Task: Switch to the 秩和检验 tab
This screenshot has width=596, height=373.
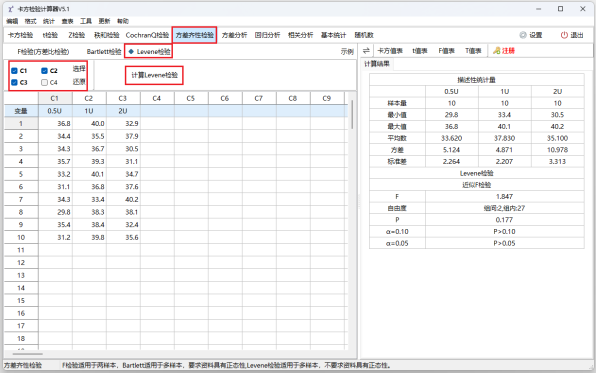Action: point(107,35)
